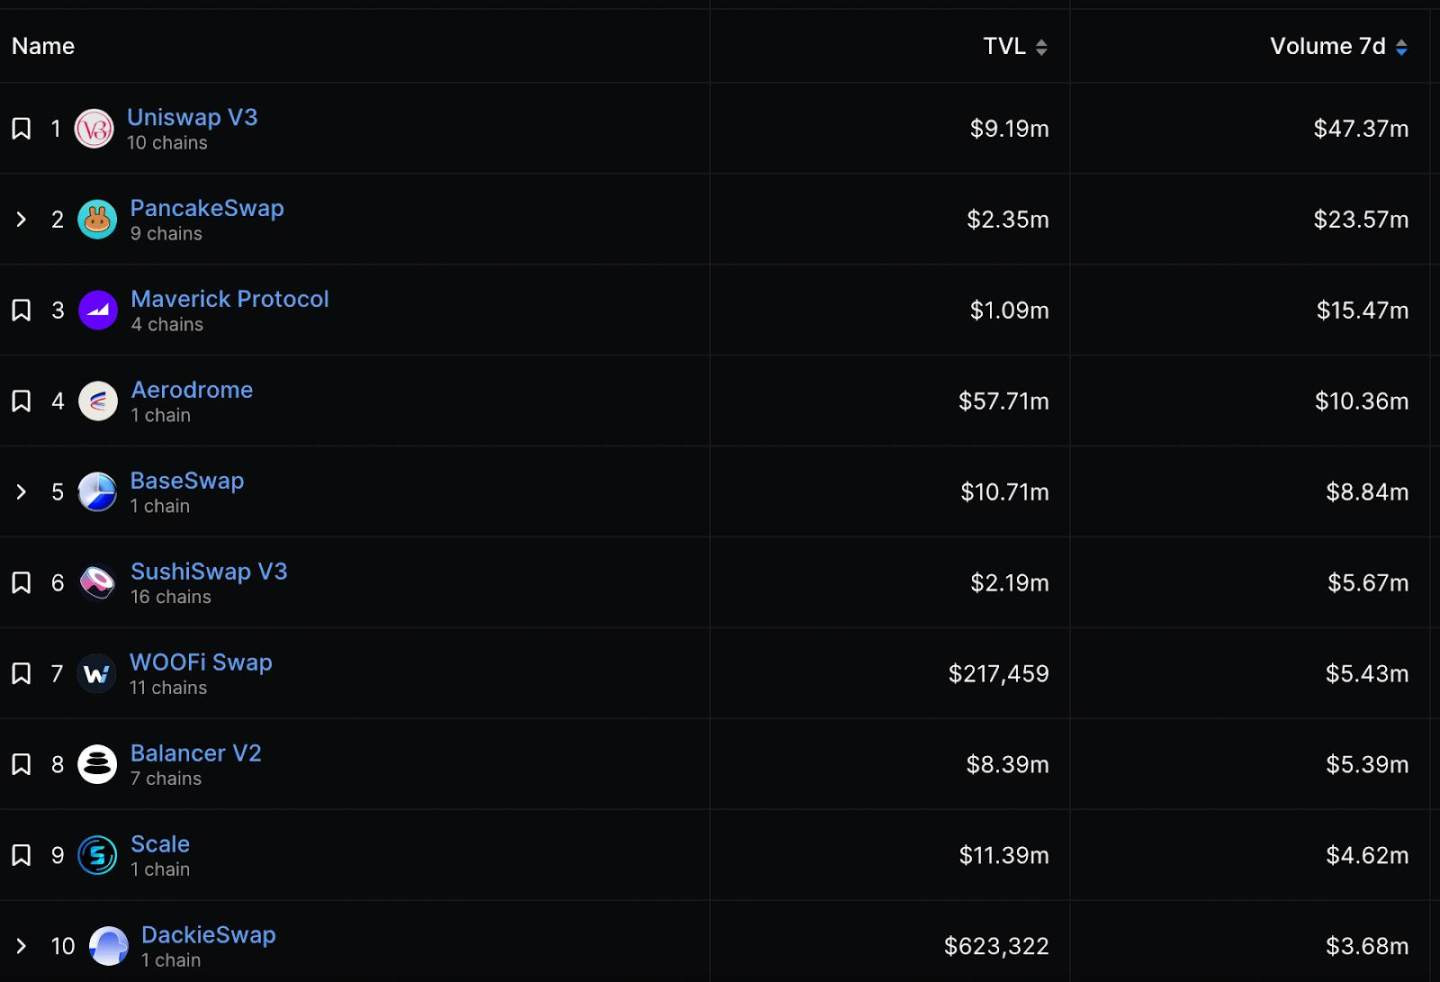Screen dimensions: 1440x982
Task: Open the Aerodrome protocol link
Action: click(192, 390)
